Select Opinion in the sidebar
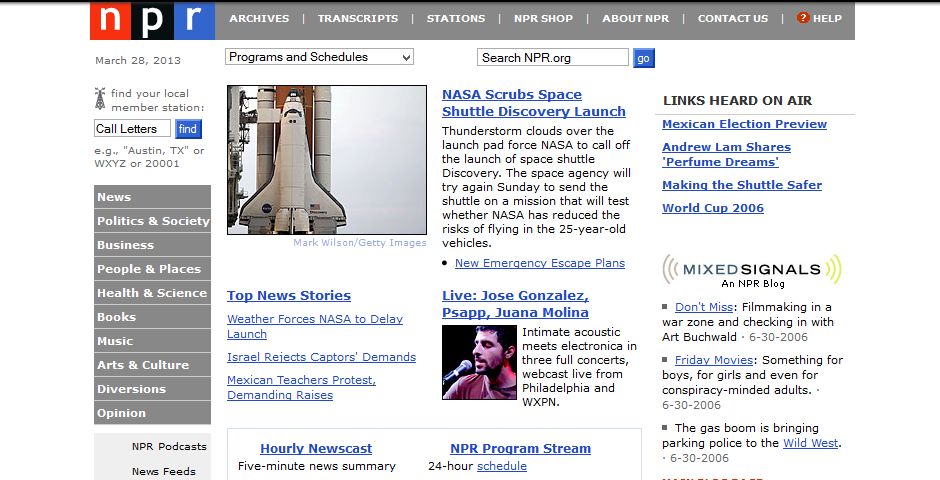The height and width of the screenshot is (480, 940). 152,412
